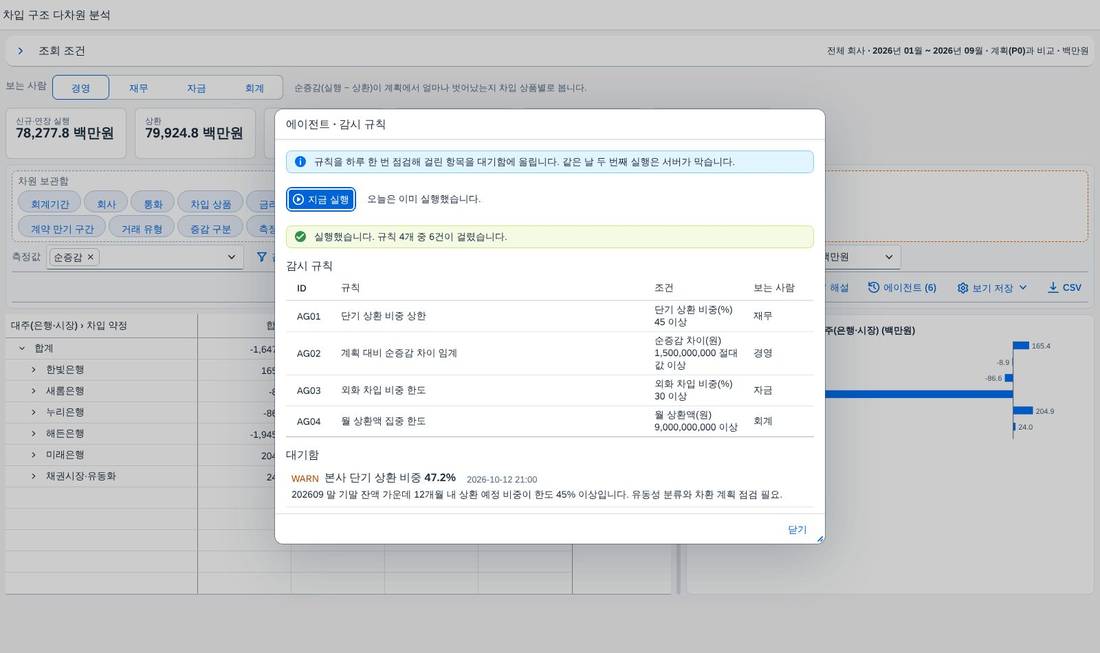Select the 증감 구분 dimension chip

click(x=210, y=229)
